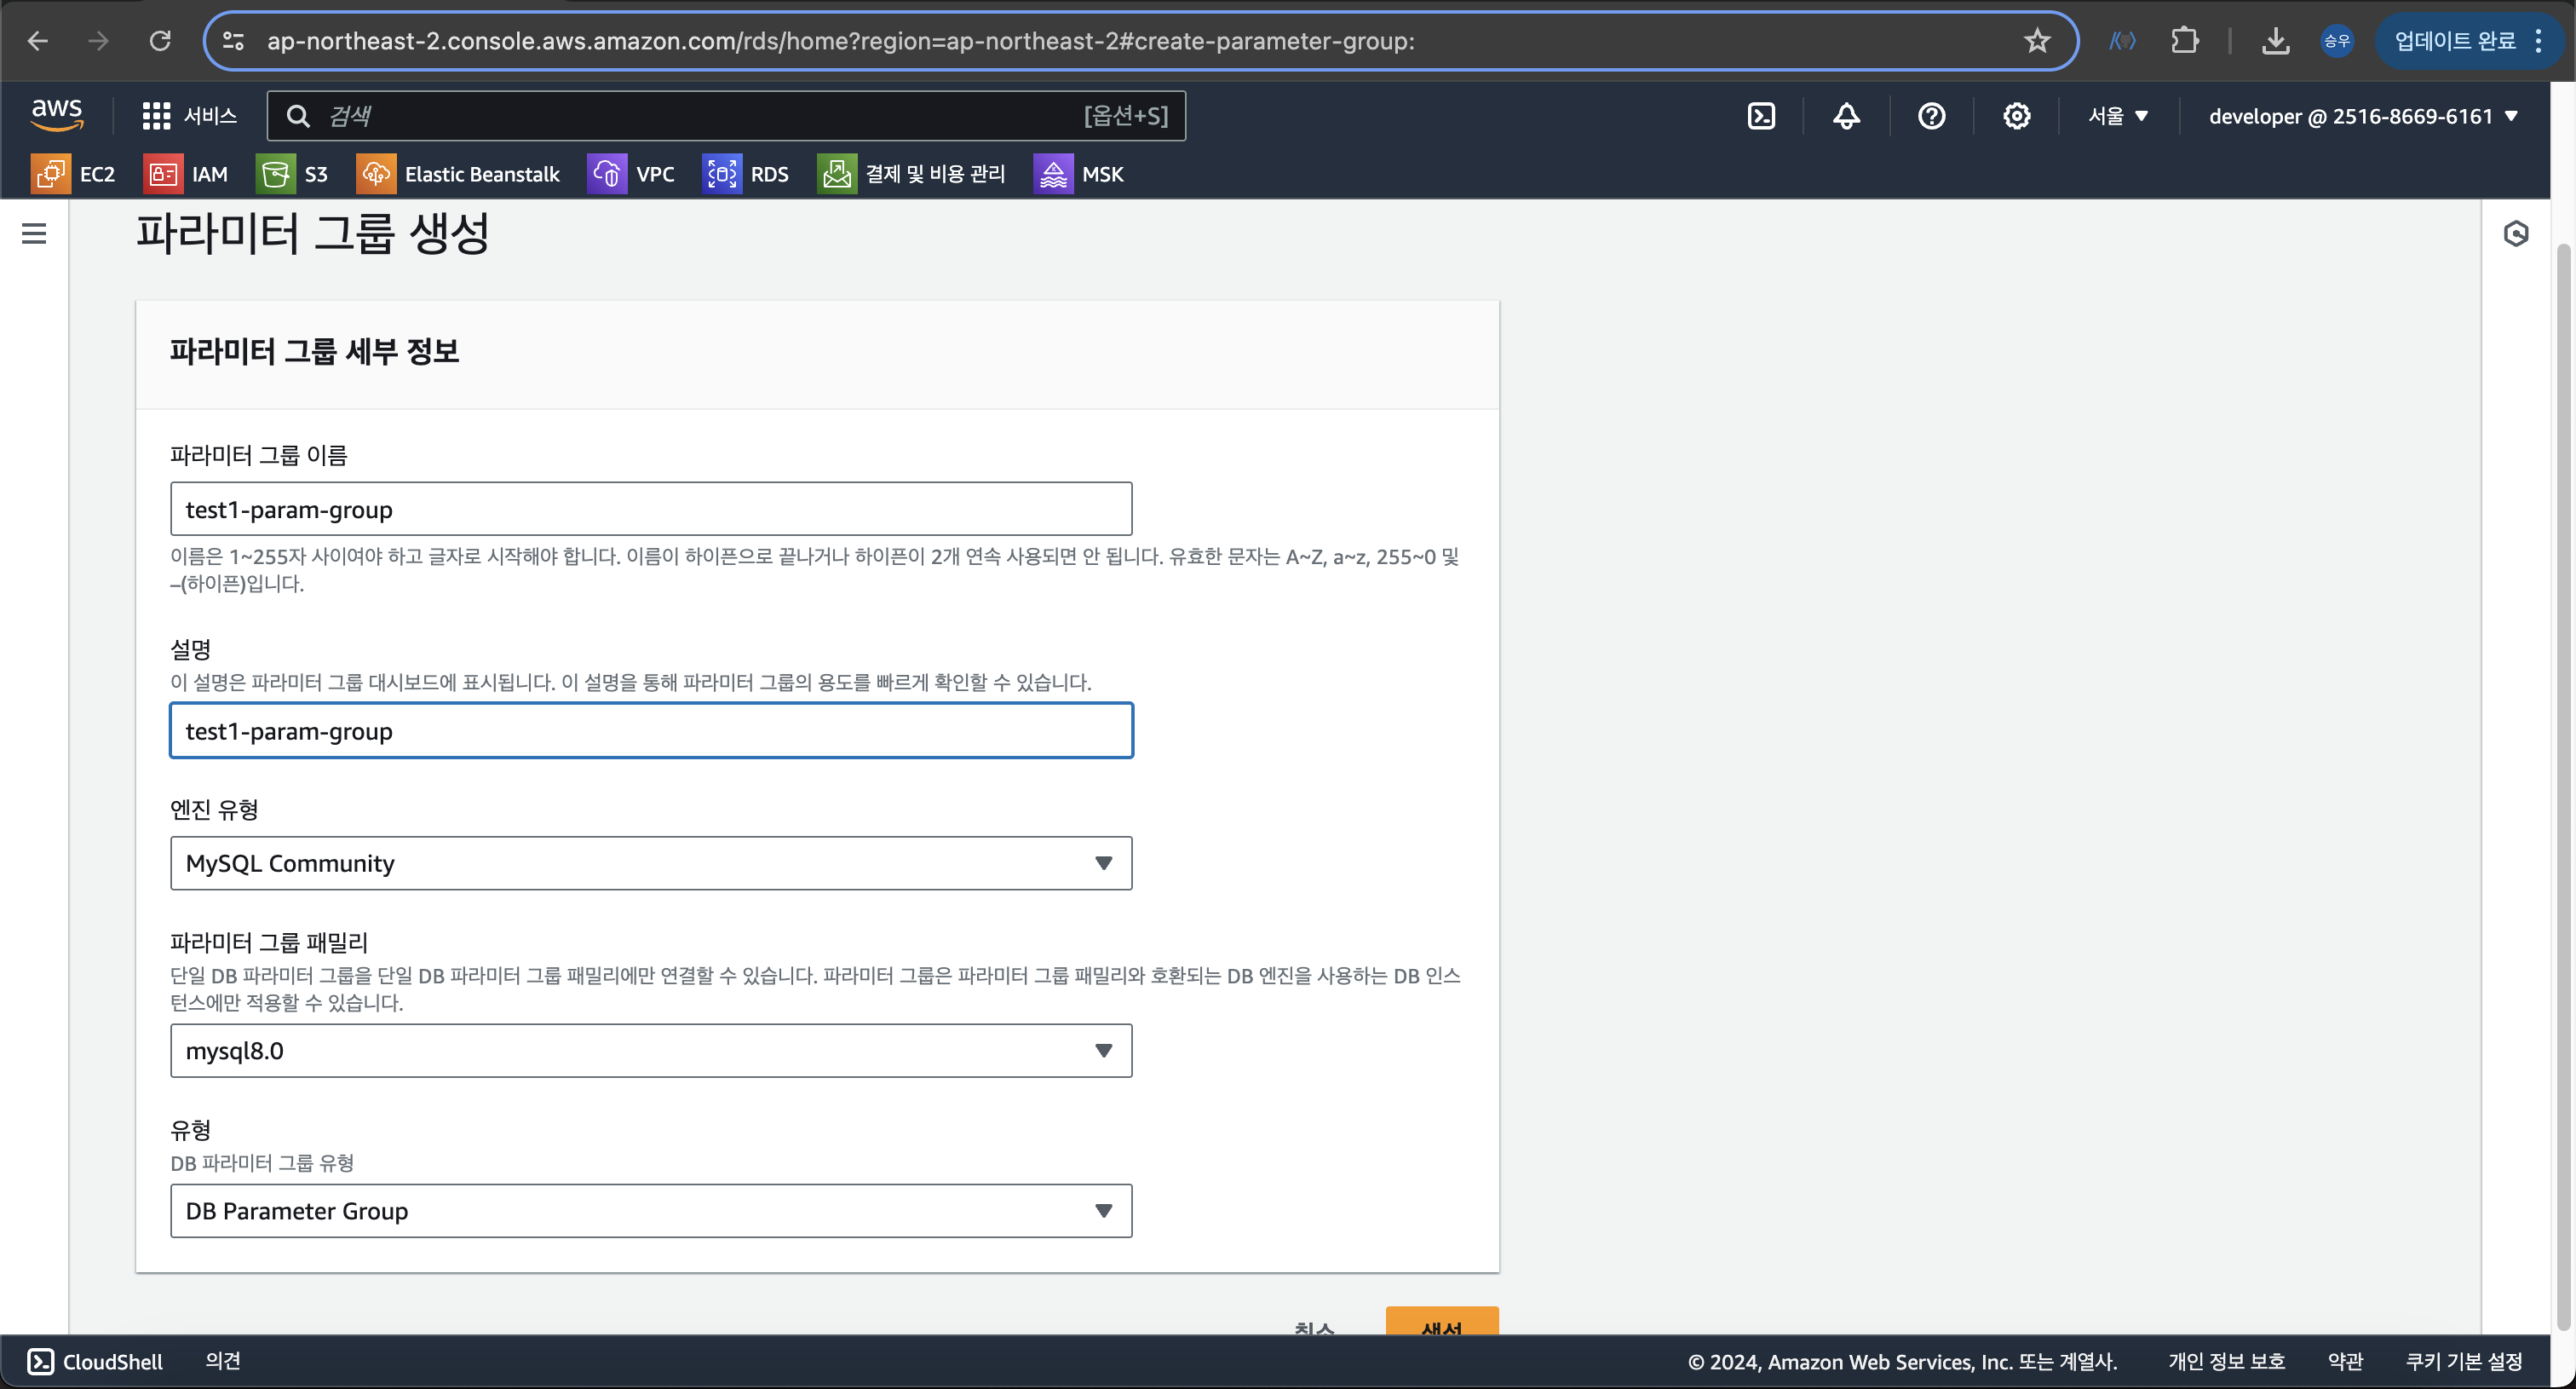Expand the mysql8.0 parameter group family dropdown
The image size is (2576, 1389).
(651, 1050)
